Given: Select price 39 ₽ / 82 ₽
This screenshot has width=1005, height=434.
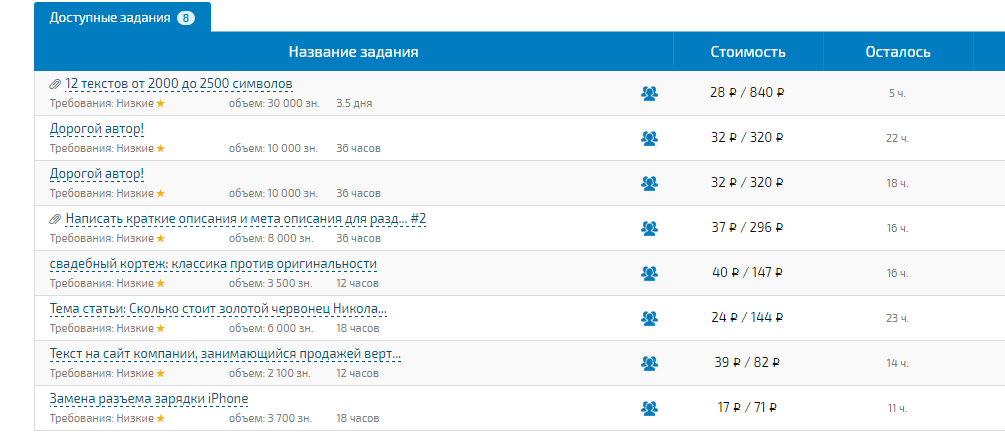Looking at the screenshot, I should click(747, 362).
